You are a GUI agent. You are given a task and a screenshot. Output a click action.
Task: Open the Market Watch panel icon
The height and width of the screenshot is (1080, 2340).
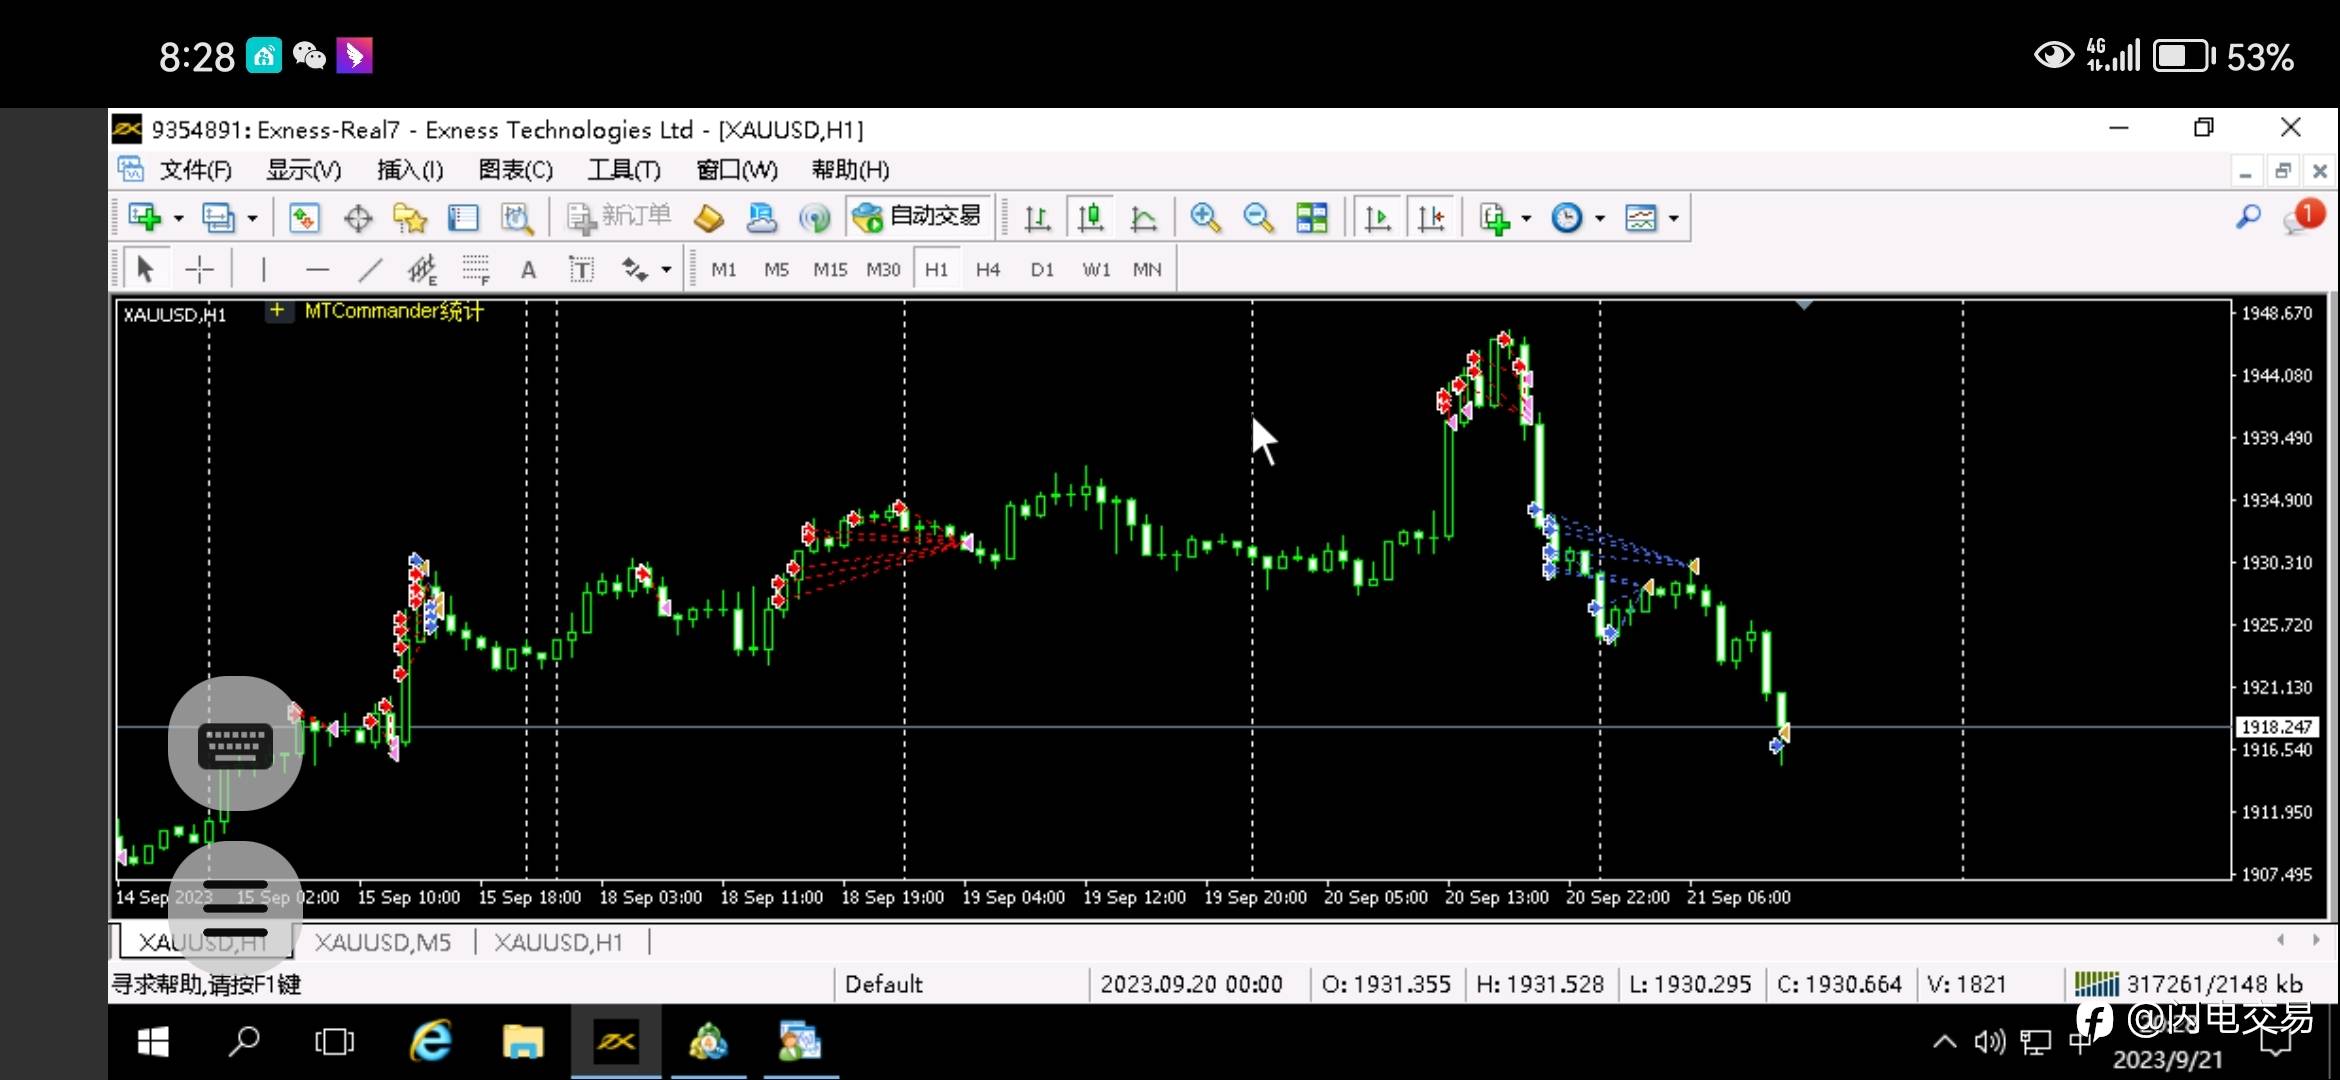pyautogui.click(x=304, y=217)
